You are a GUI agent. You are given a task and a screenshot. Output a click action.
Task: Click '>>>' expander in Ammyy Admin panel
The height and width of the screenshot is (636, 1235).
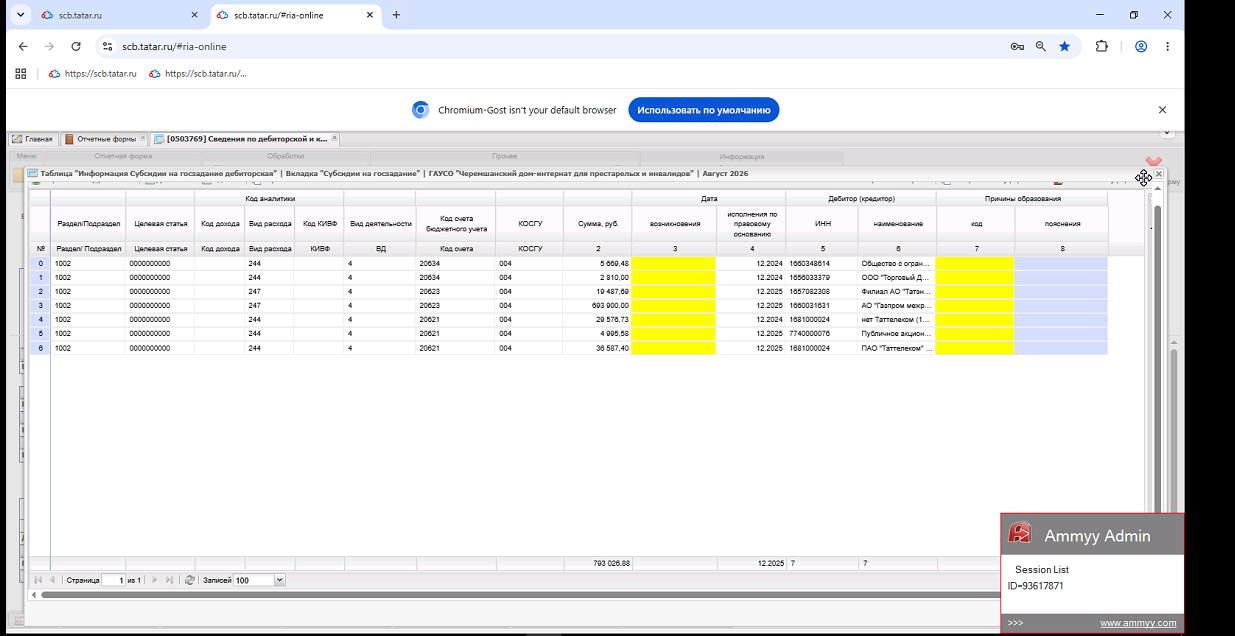point(1016,623)
